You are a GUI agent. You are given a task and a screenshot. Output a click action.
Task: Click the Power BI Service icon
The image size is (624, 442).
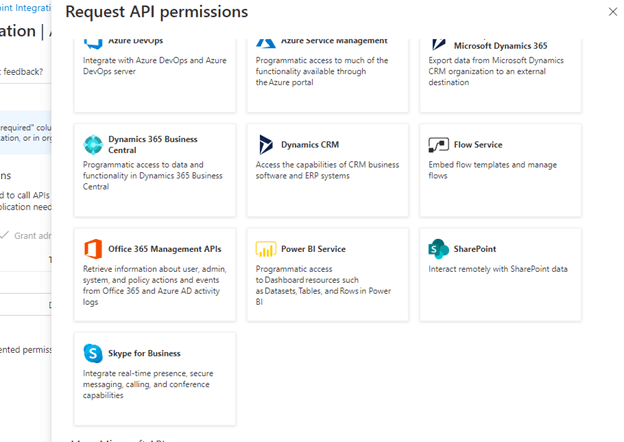click(x=266, y=249)
